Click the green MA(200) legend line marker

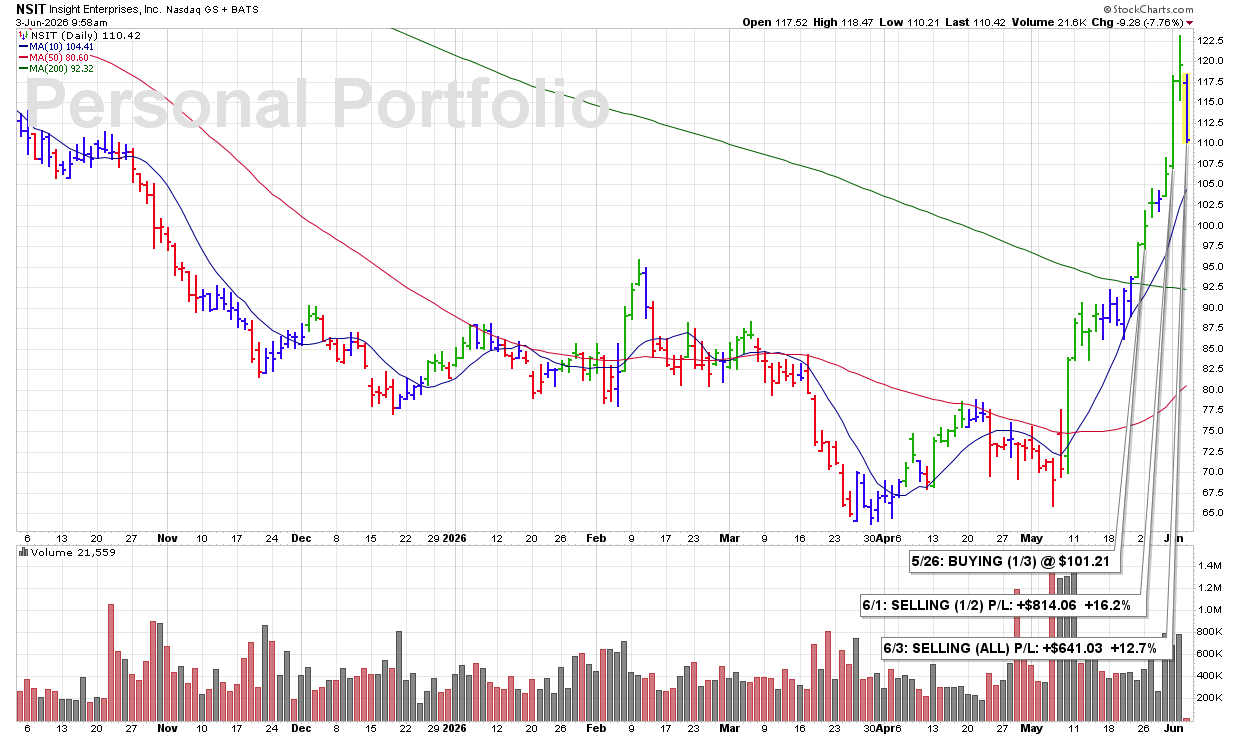click(22, 68)
